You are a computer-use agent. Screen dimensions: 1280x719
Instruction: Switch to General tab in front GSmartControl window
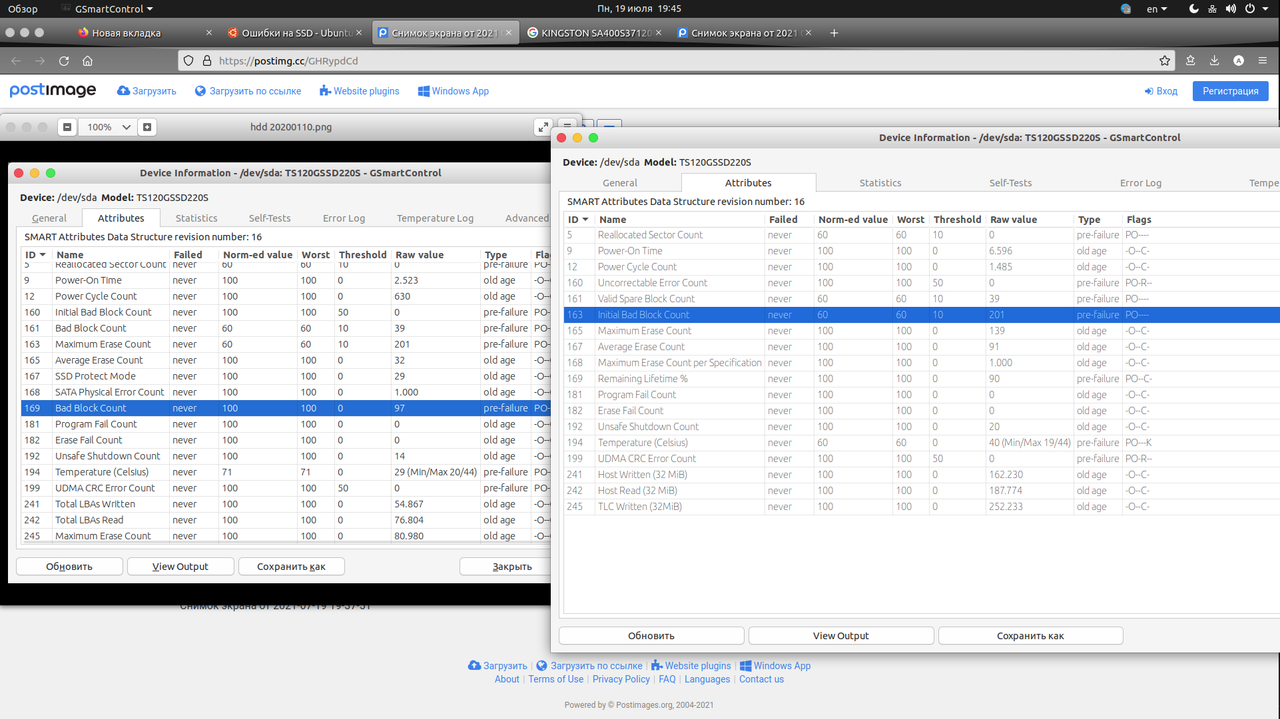point(620,183)
